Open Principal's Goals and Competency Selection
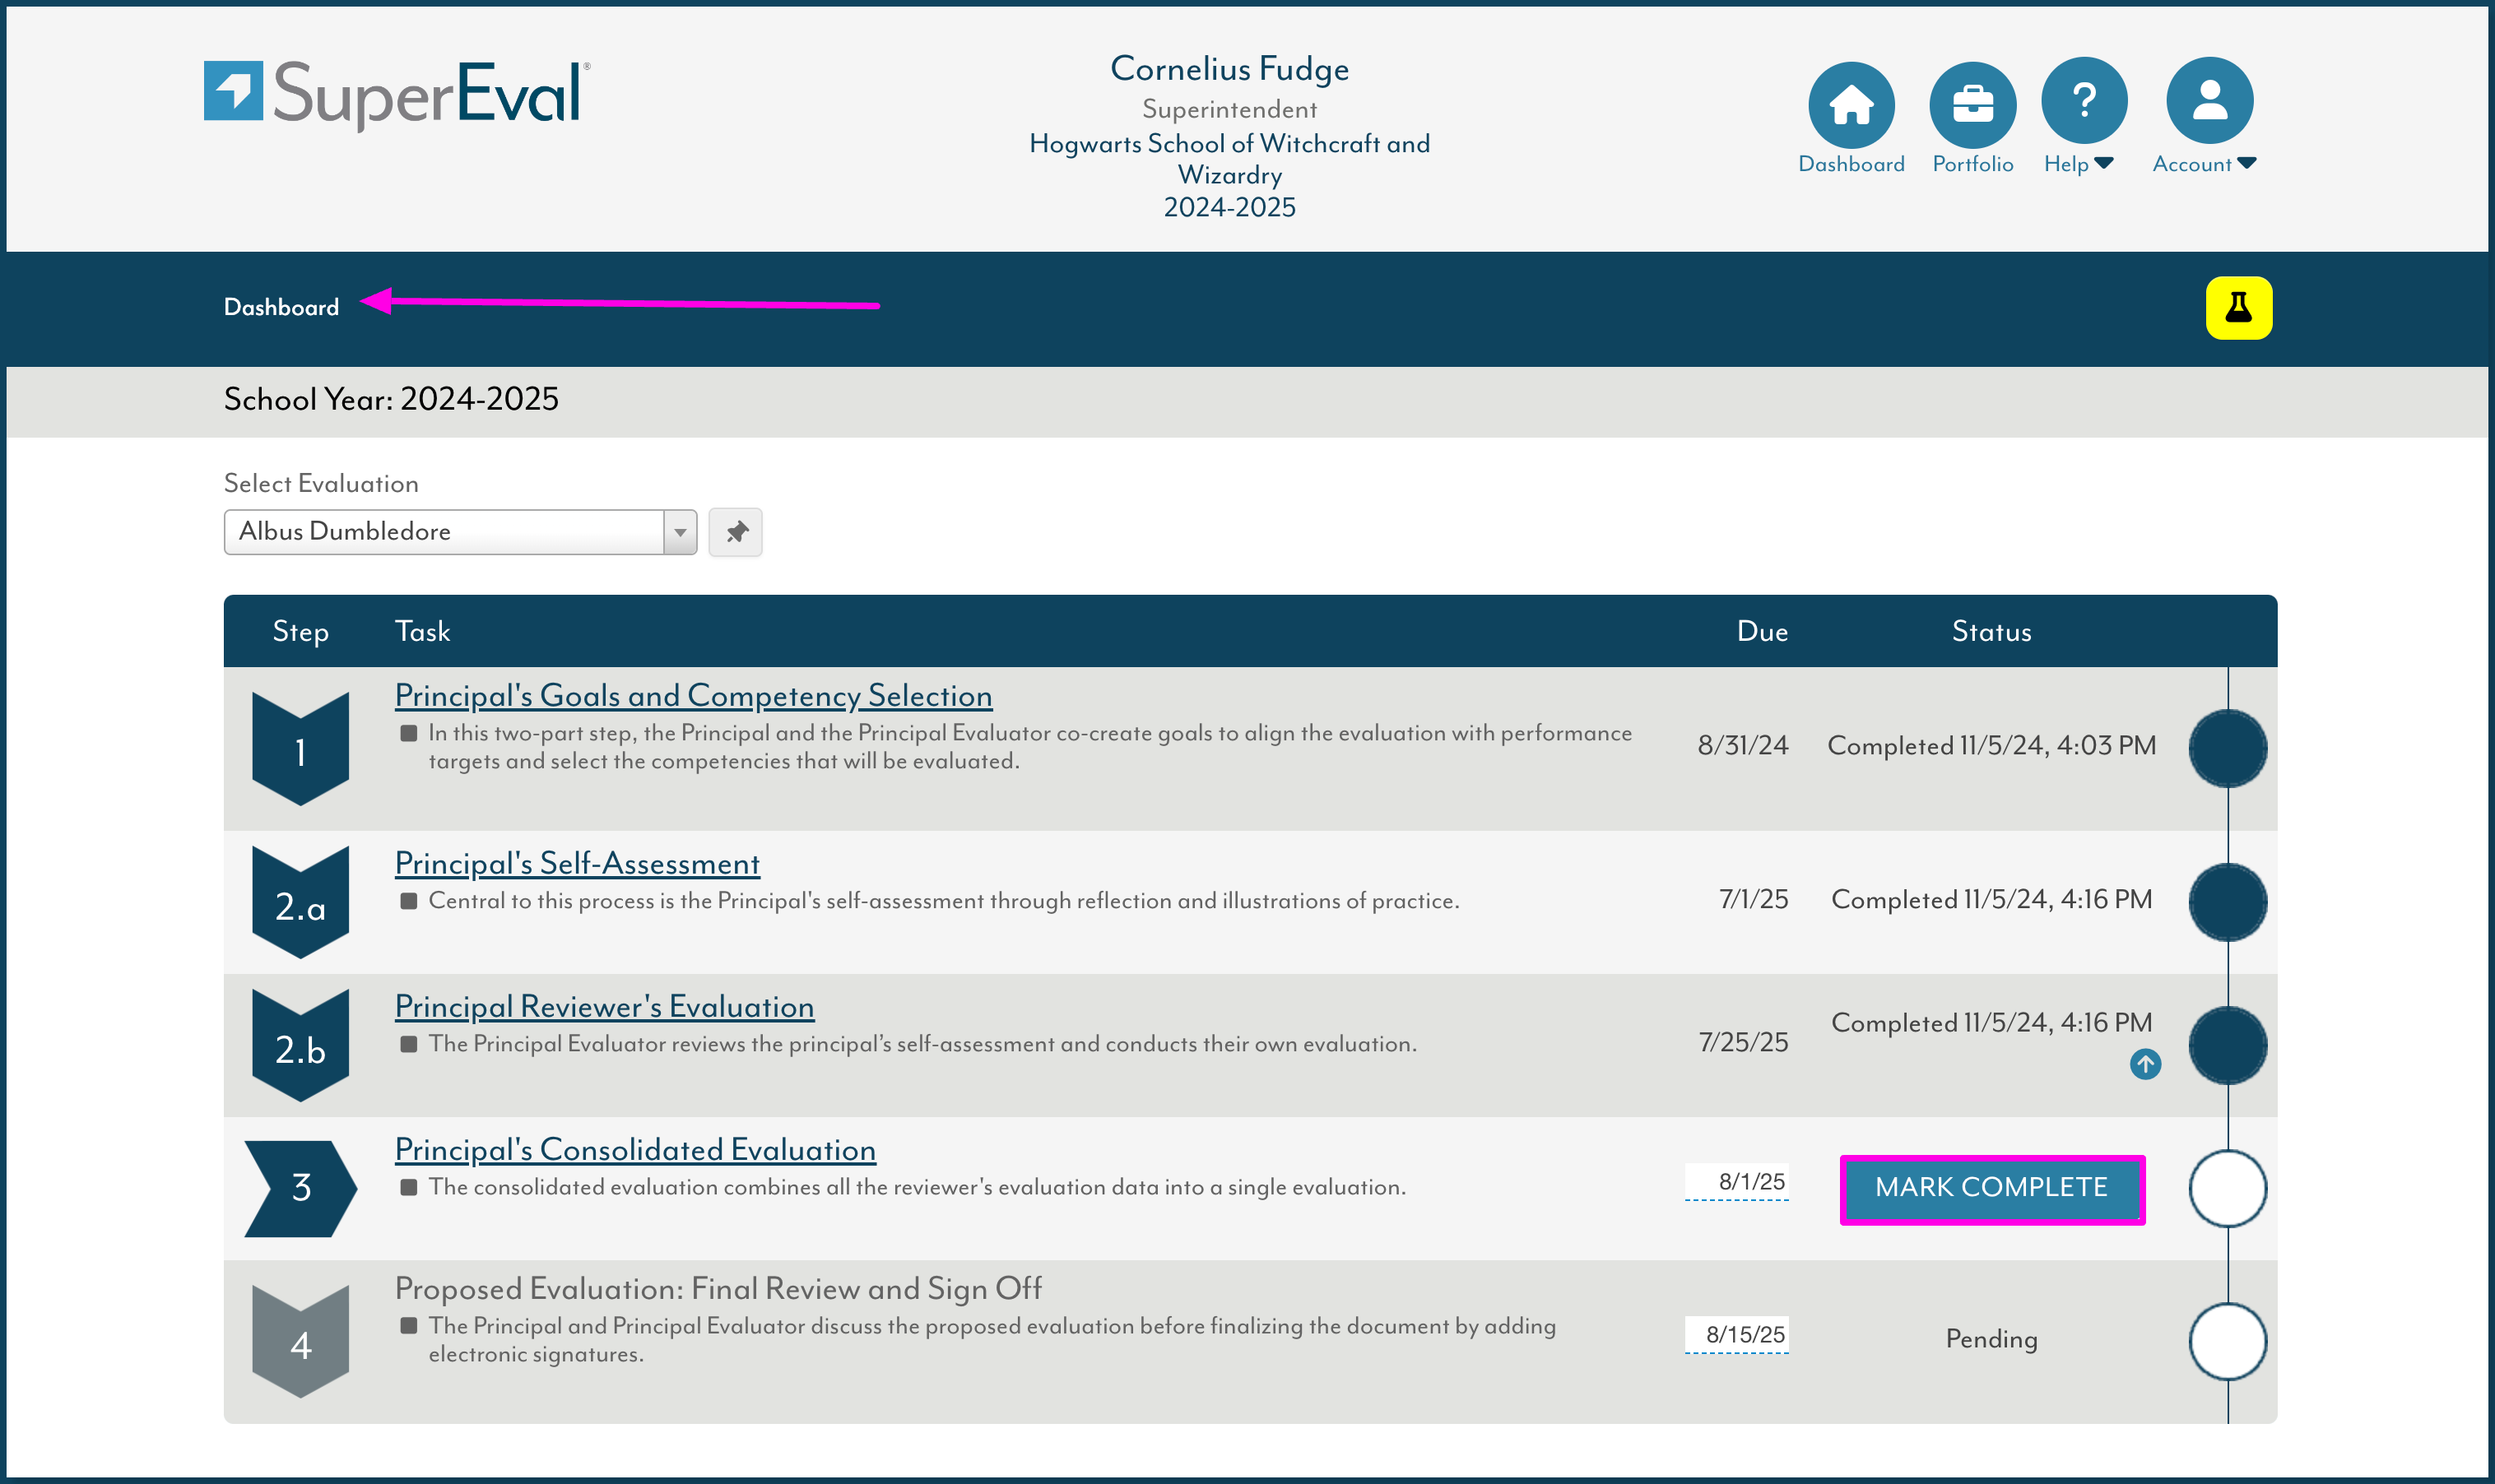 coord(693,695)
